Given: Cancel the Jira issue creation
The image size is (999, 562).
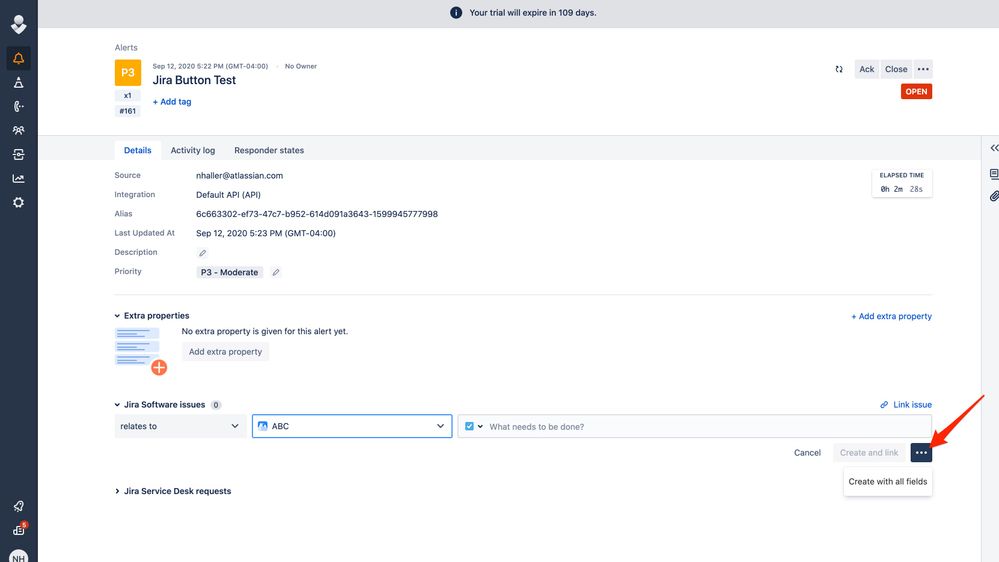Looking at the screenshot, I should point(807,452).
